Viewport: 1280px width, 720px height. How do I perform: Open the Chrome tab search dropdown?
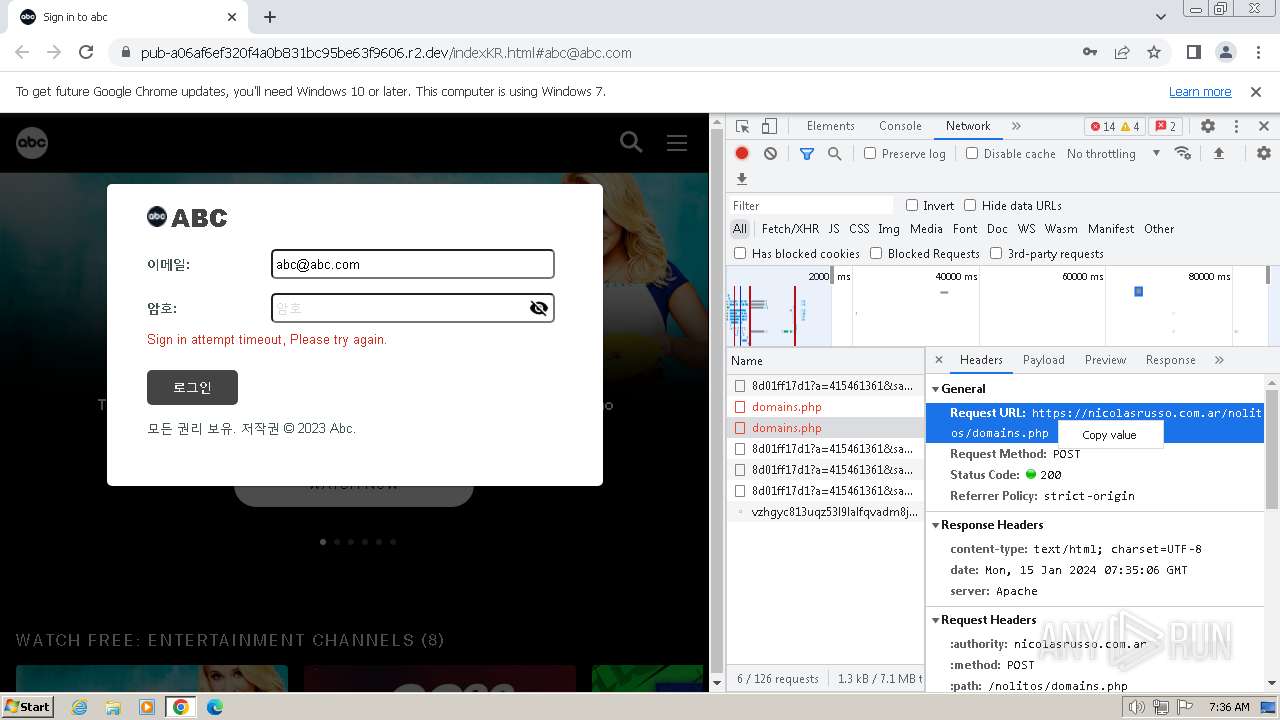click(1161, 17)
